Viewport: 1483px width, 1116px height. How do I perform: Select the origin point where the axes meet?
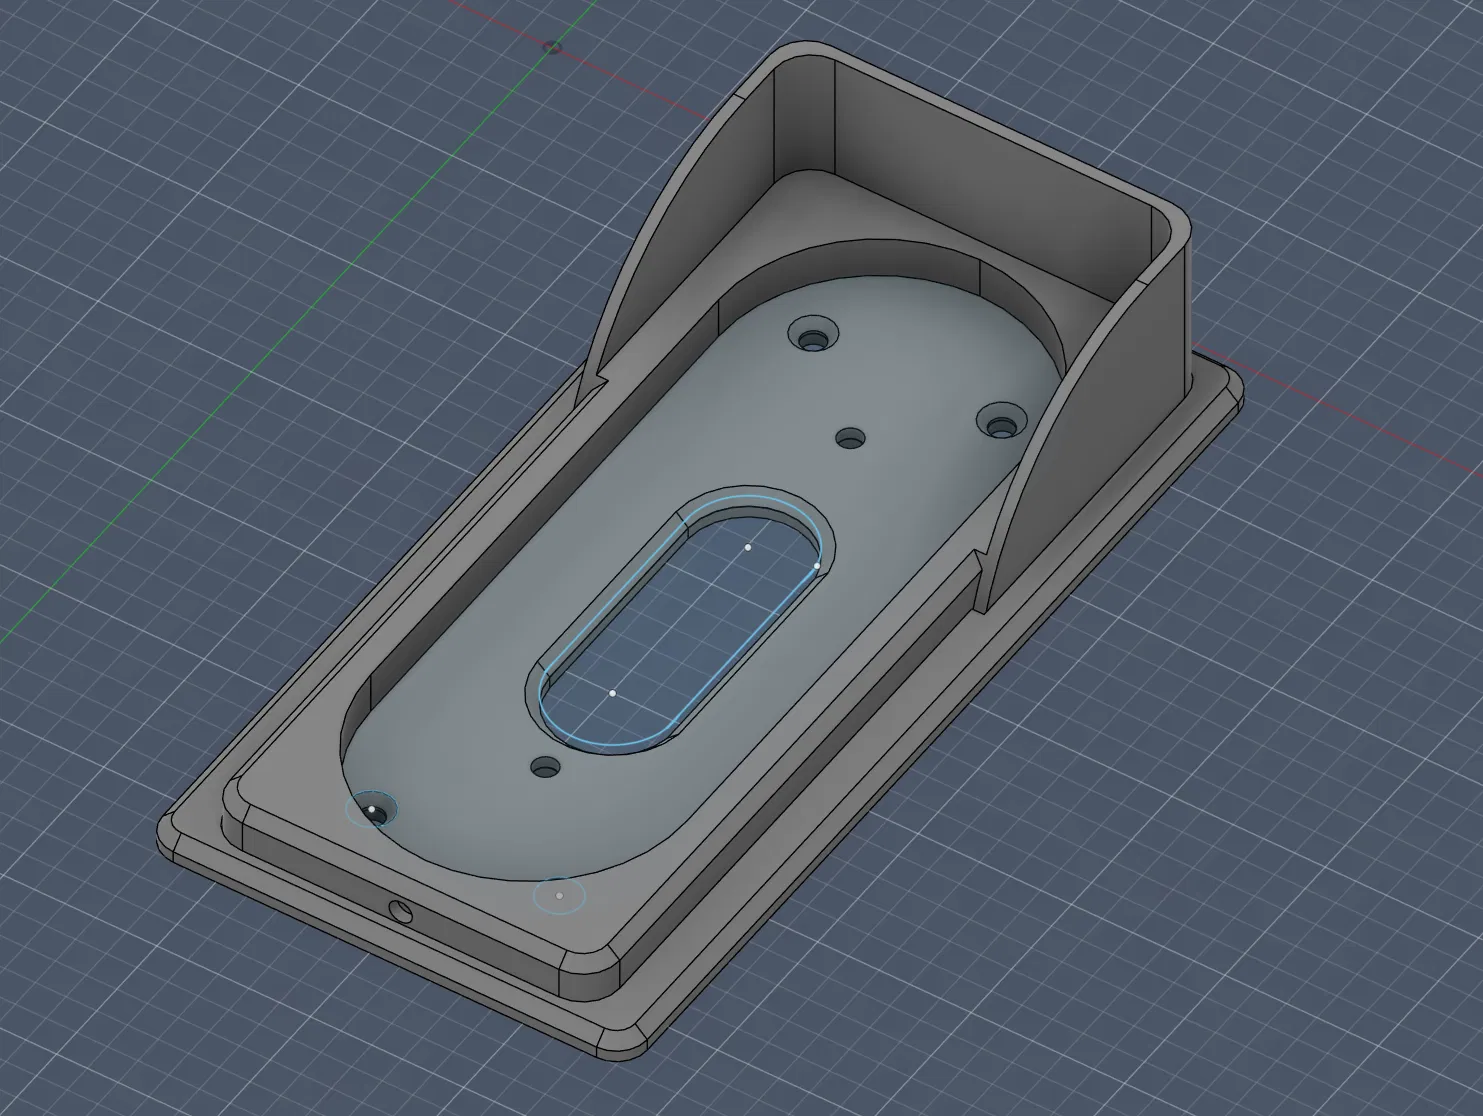552,47
